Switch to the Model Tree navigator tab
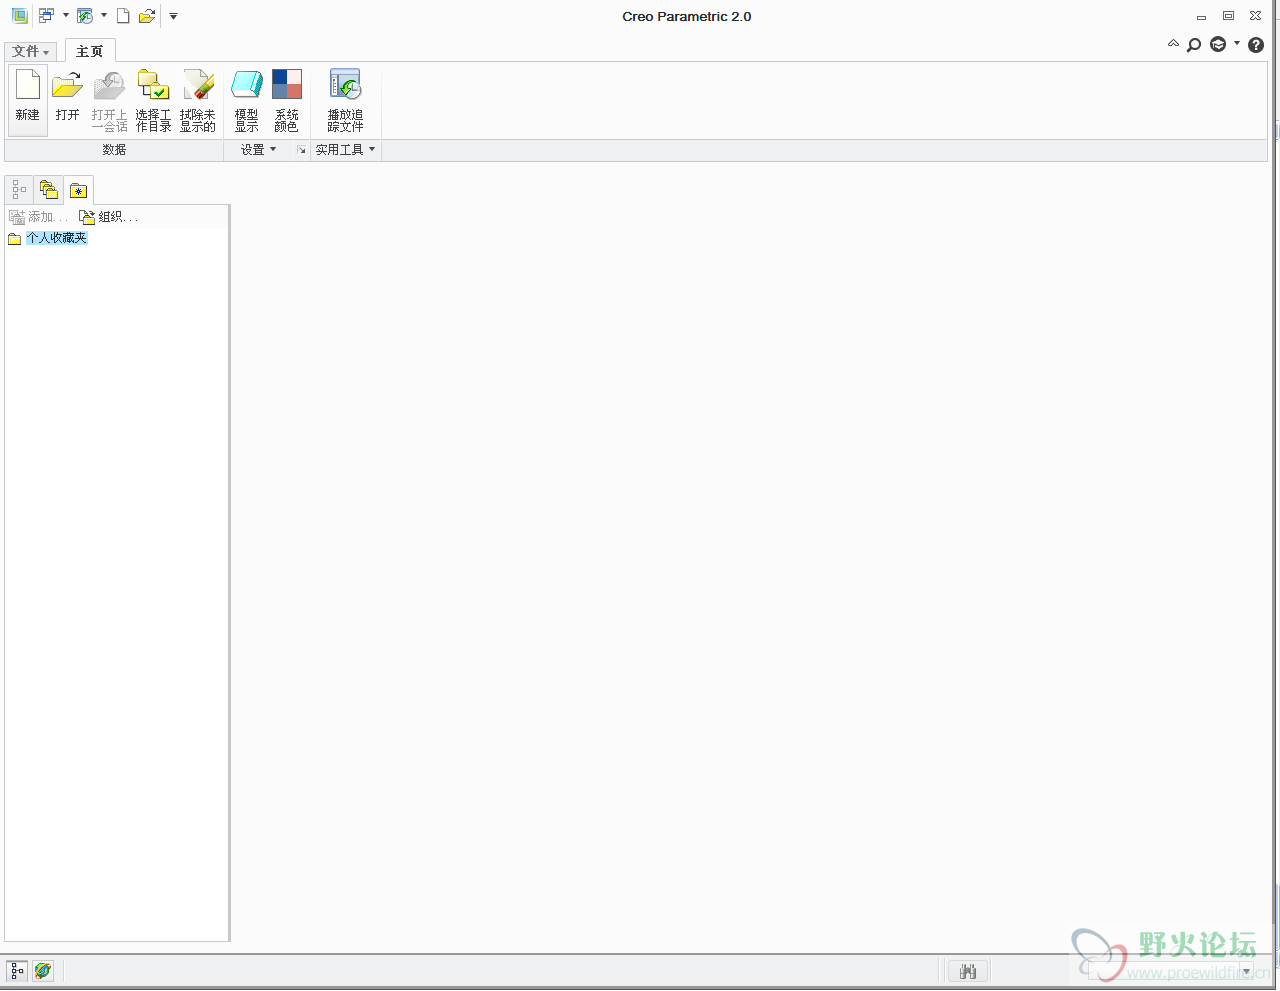Image resolution: width=1280 pixels, height=991 pixels. [x=19, y=189]
